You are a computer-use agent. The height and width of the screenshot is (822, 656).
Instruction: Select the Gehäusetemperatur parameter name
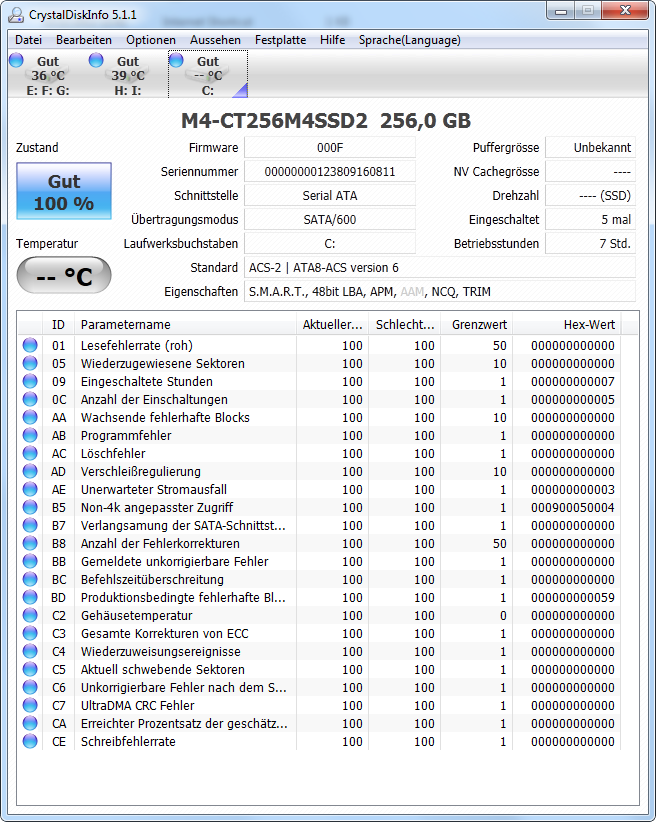tap(136, 615)
